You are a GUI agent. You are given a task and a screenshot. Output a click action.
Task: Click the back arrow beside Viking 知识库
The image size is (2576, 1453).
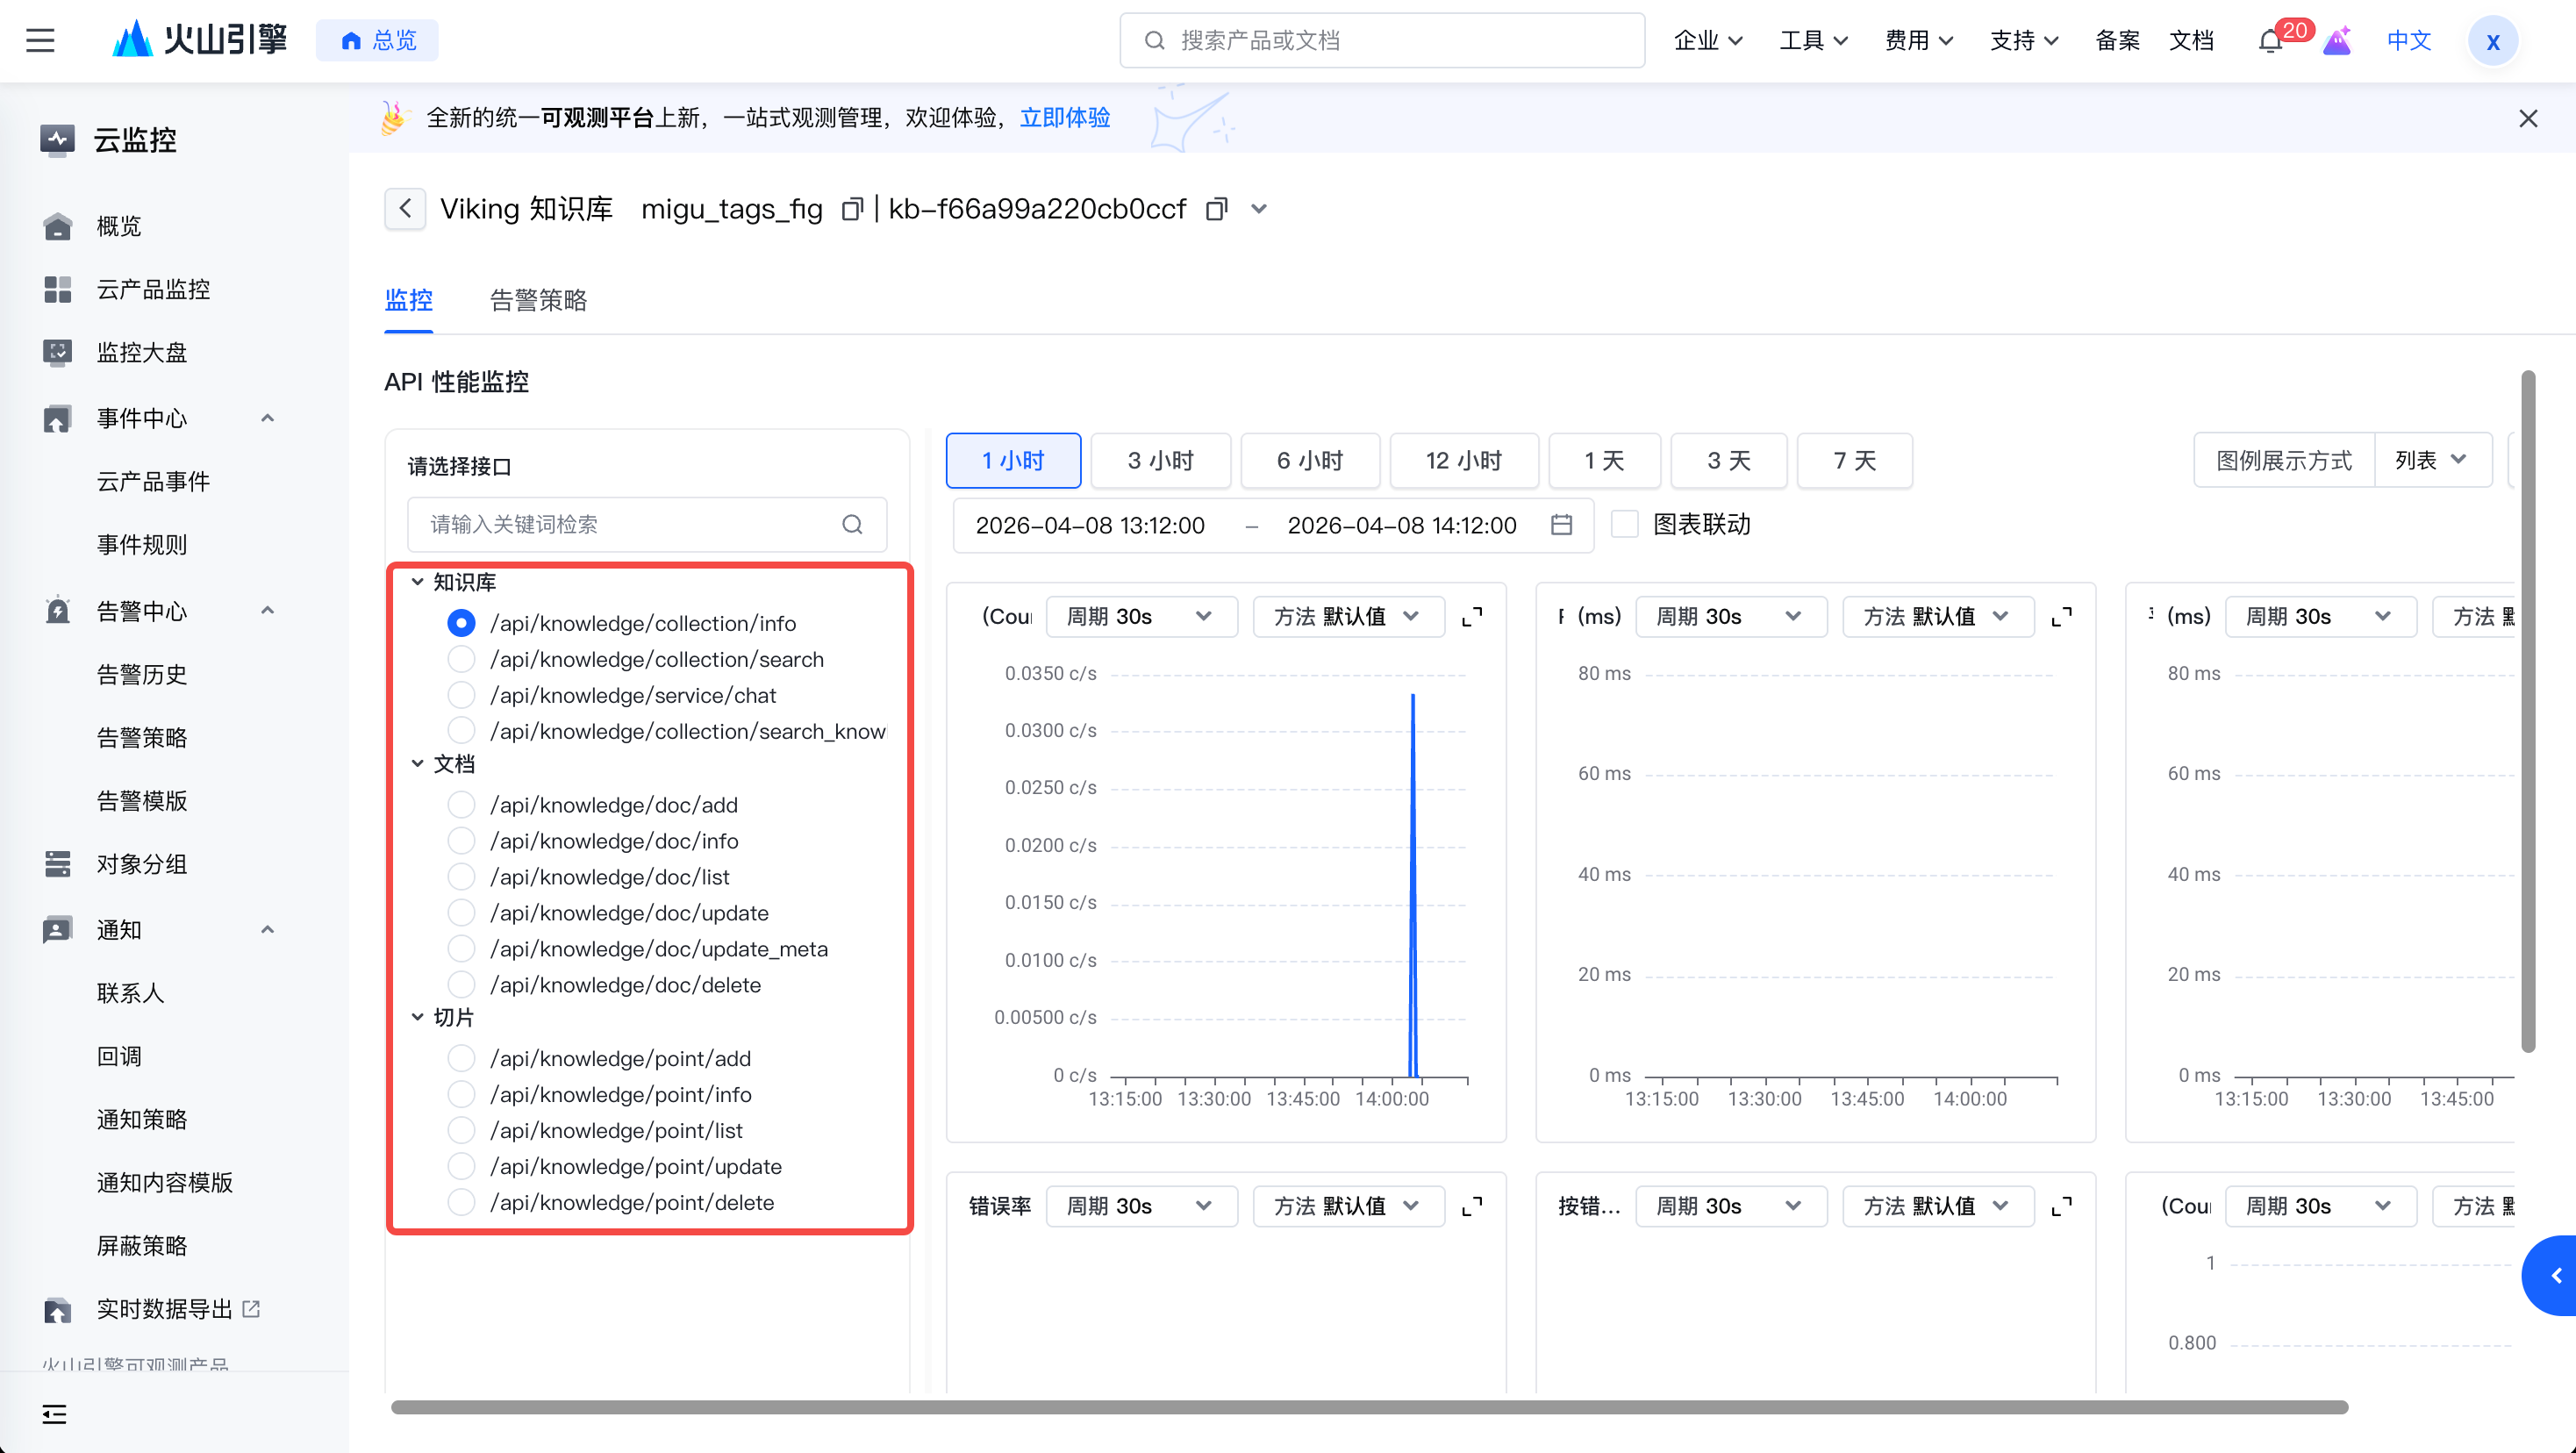tap(405, 209)
